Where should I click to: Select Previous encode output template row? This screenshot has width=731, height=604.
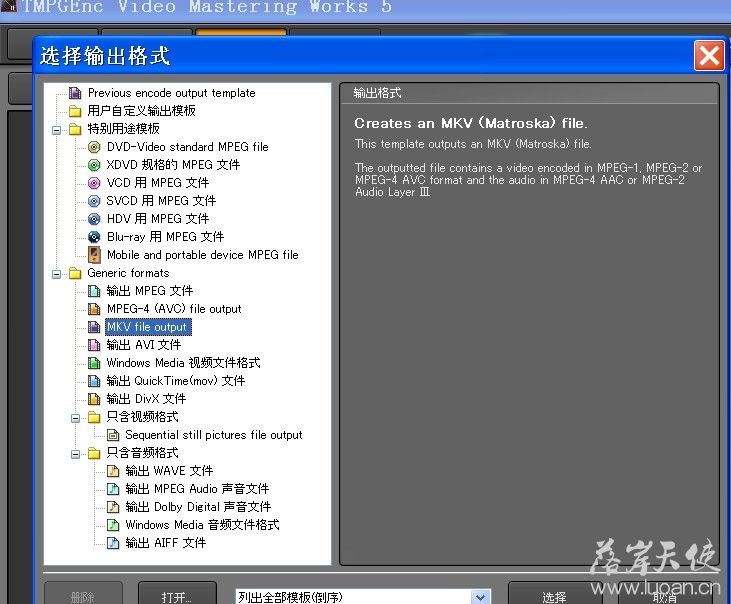172,93
